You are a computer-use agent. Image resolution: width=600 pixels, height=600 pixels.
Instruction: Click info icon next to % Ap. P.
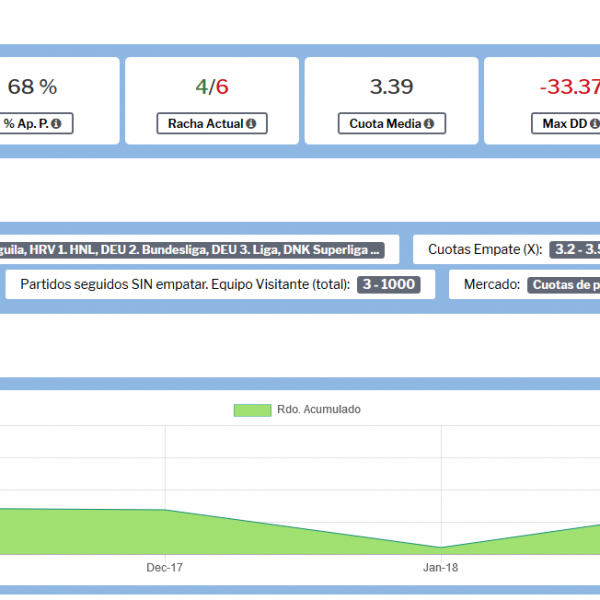coord(56,124)
